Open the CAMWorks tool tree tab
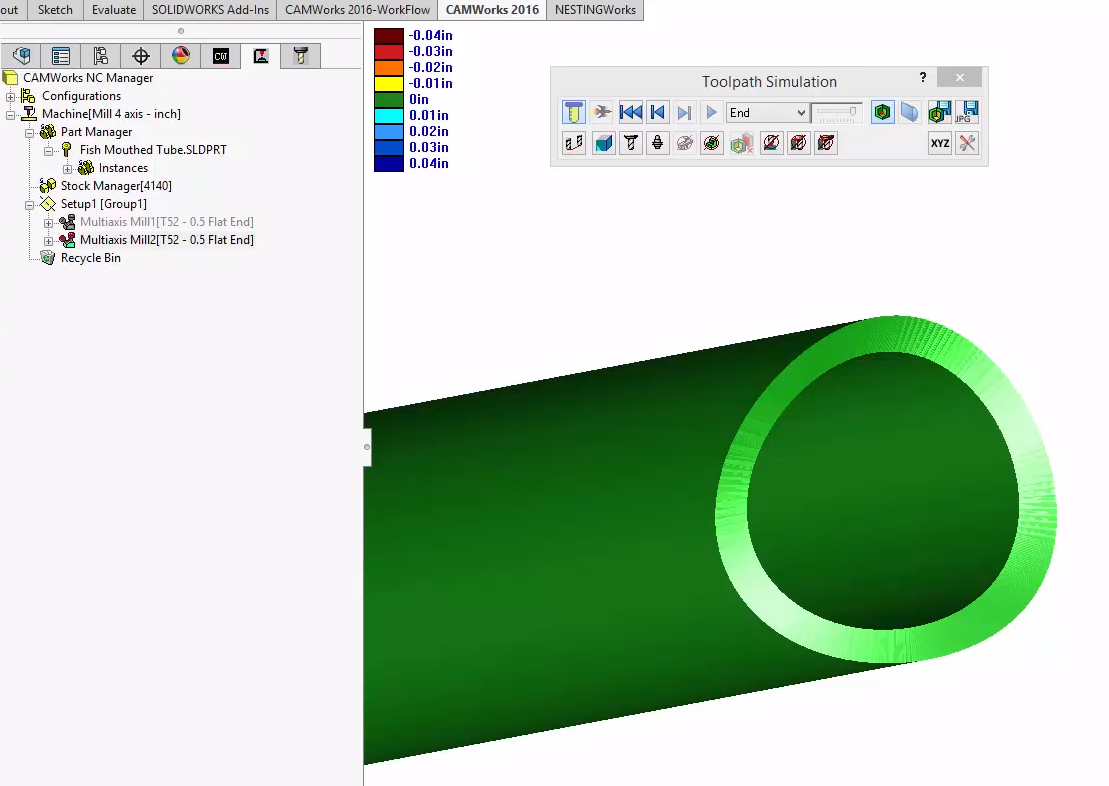The image size is (1109, 786). pos(300,56)
